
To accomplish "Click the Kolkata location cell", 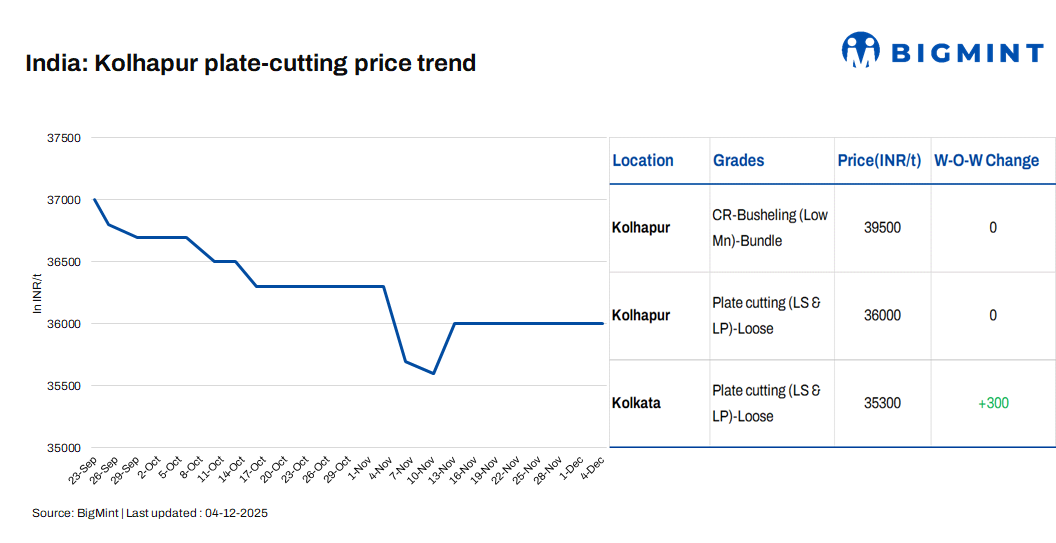I will (x=636, y=403).
